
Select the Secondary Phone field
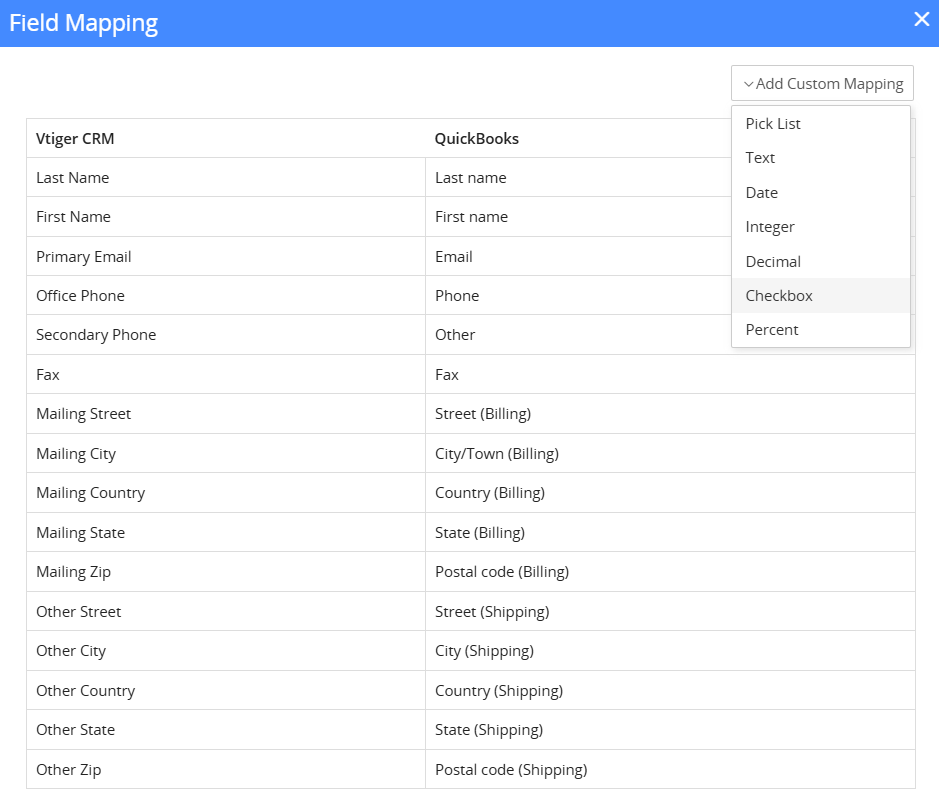(x=226, y=335)
